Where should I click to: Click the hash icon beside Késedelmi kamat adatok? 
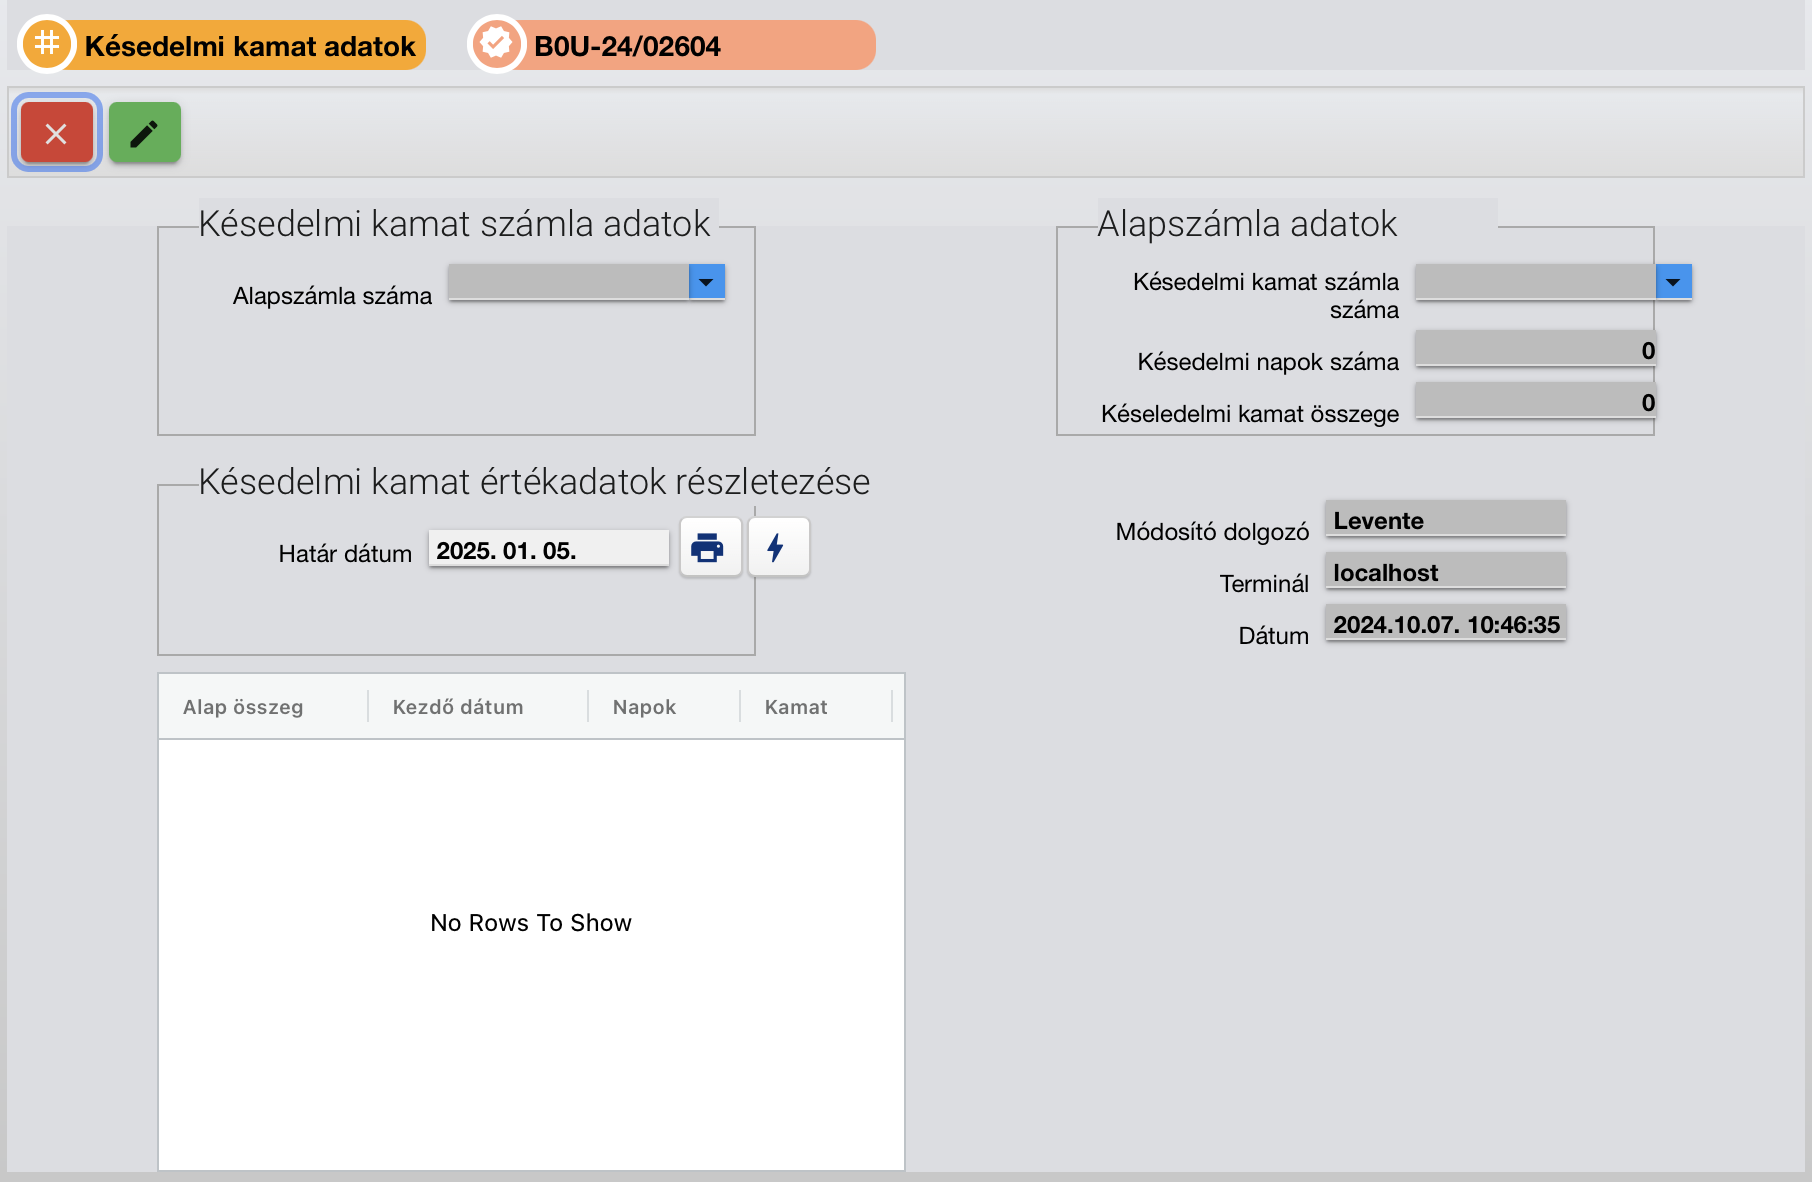point(47,44)
